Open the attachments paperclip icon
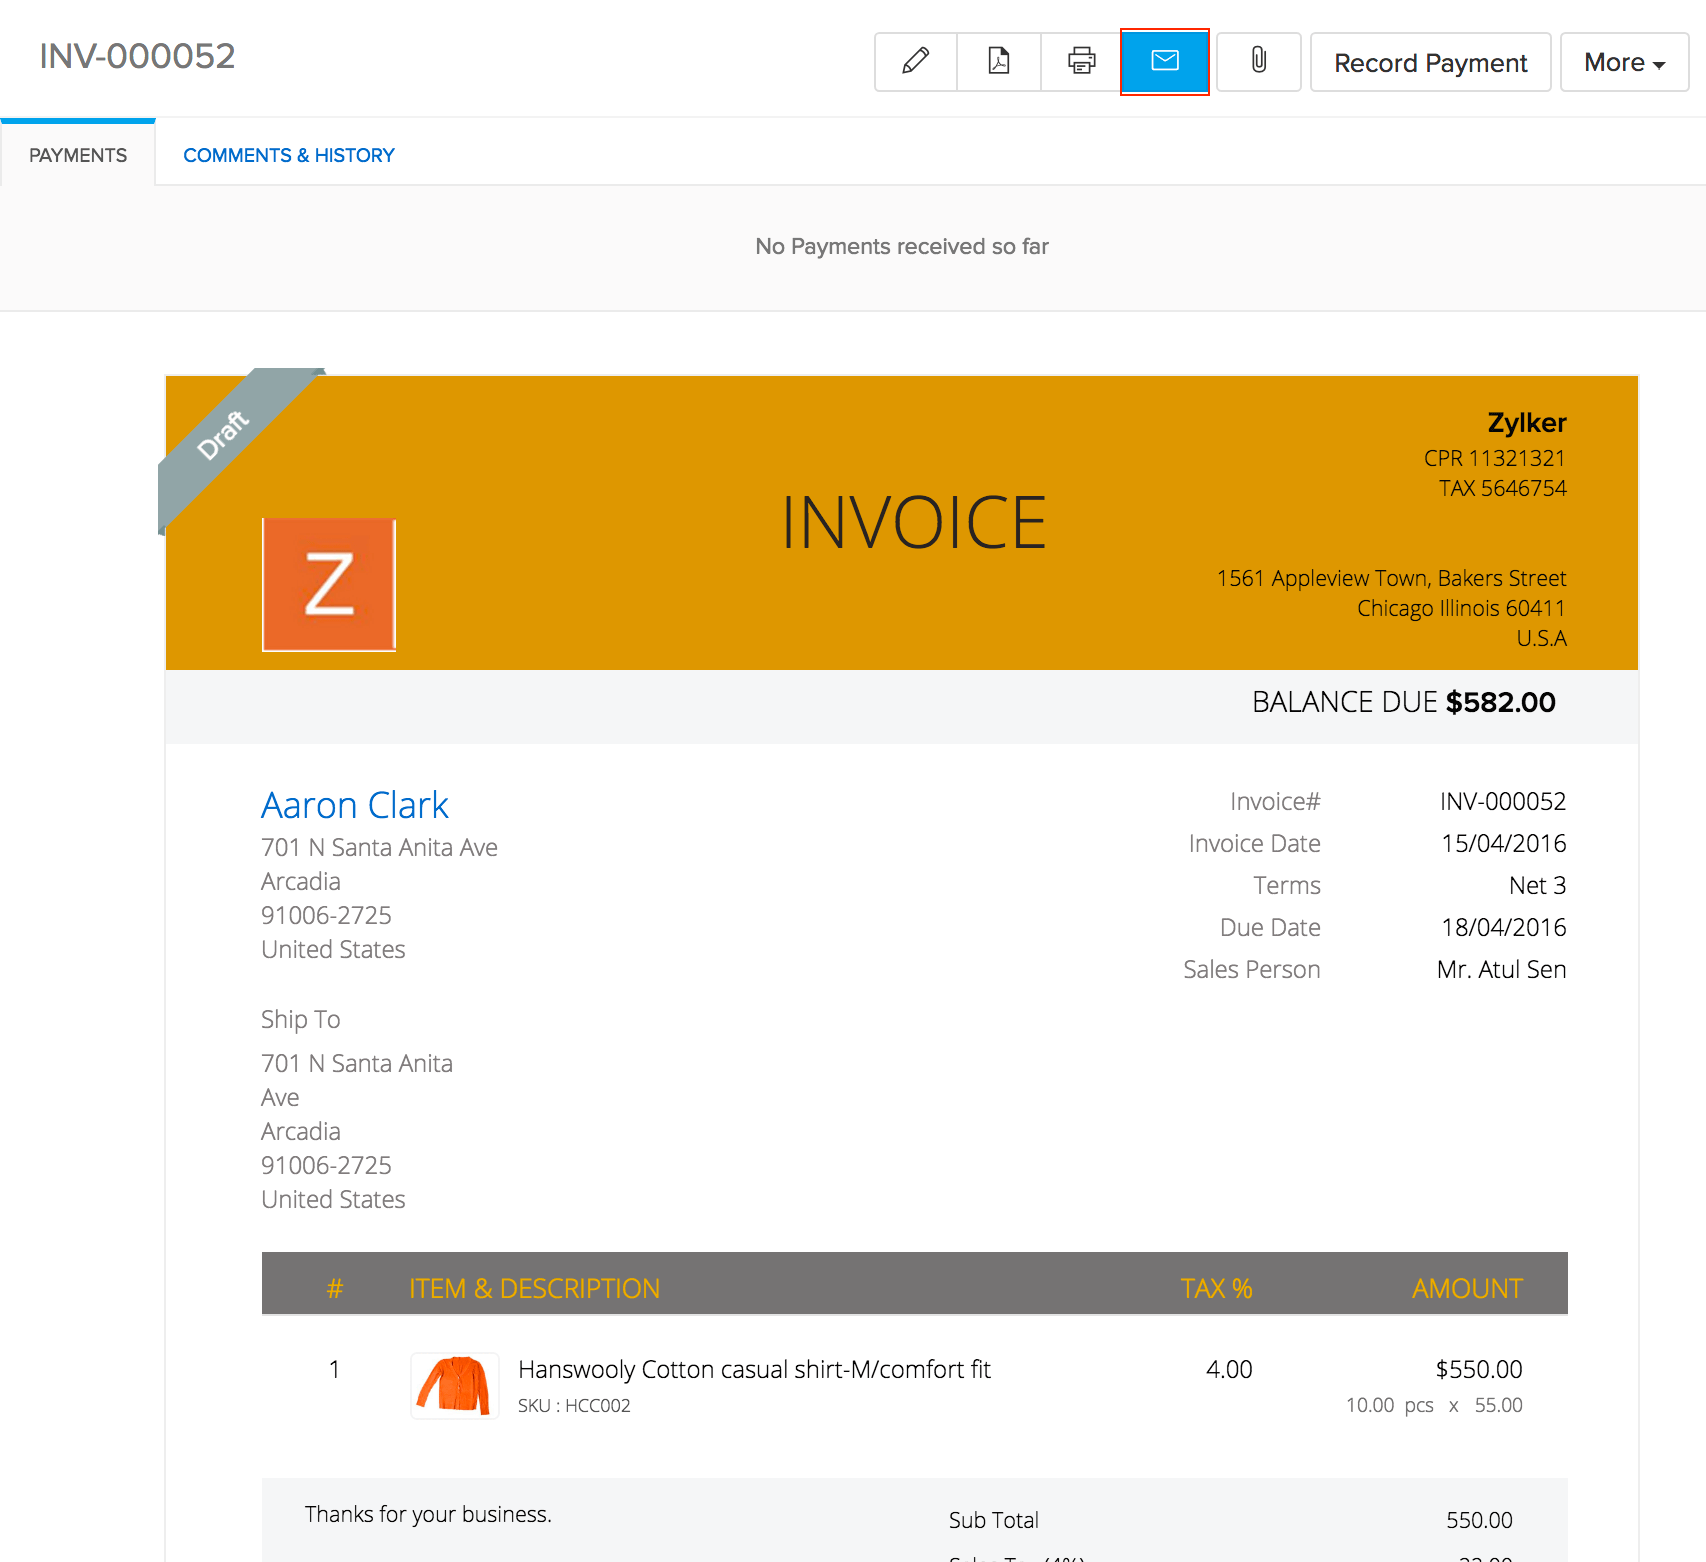1706x1562 pixels. (1258, 62)
